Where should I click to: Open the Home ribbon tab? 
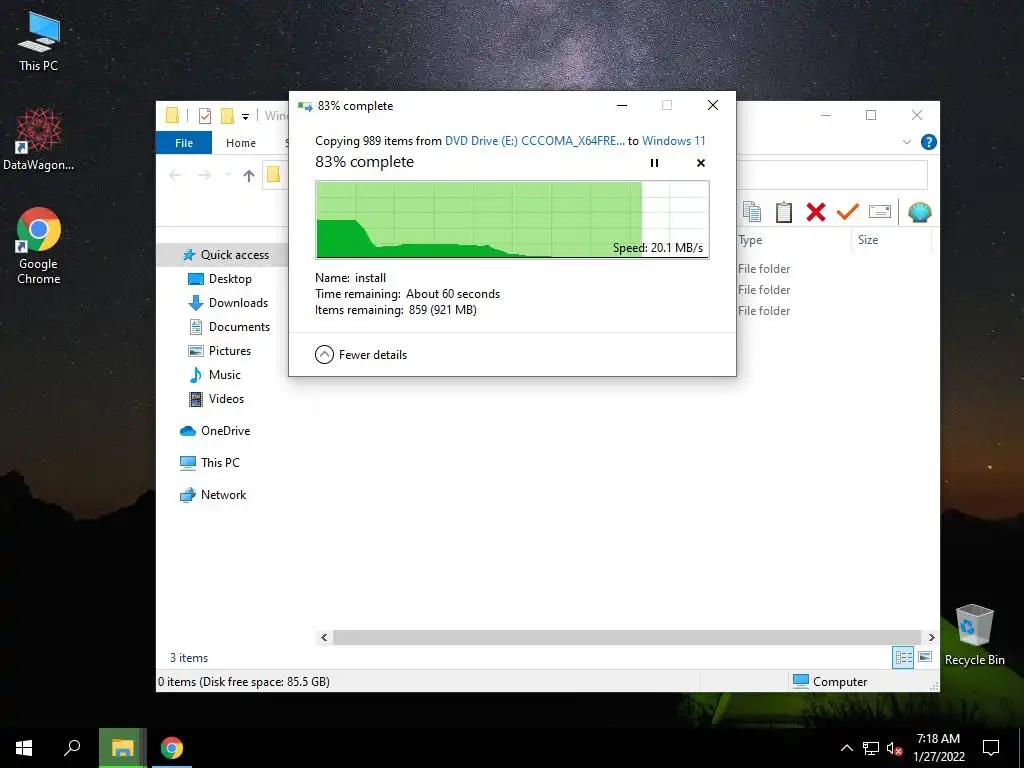240,143
